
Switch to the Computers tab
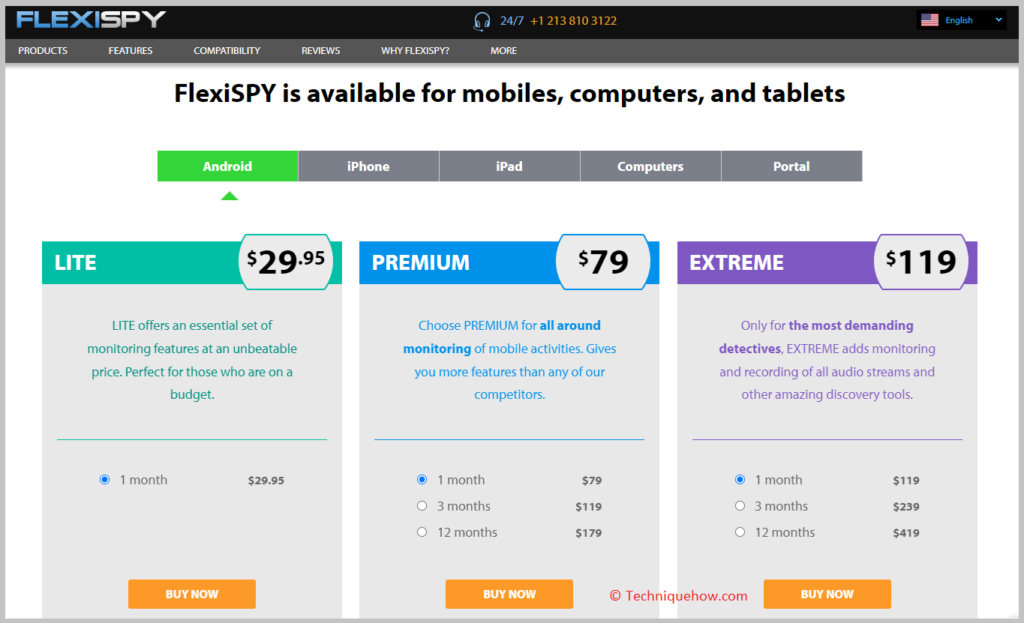tap(650, 166)
